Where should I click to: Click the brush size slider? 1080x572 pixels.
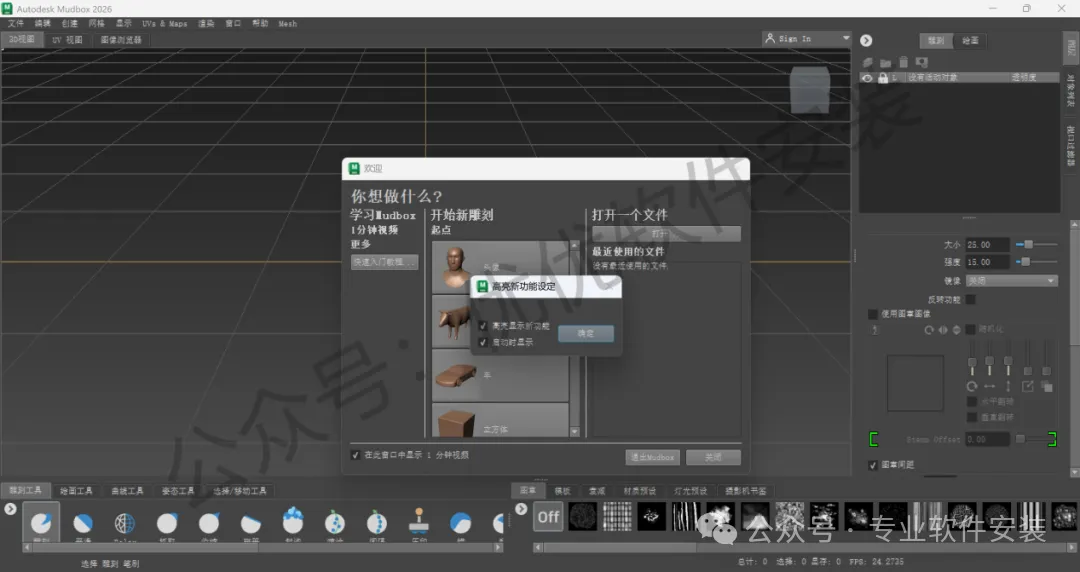(1037, 245)
